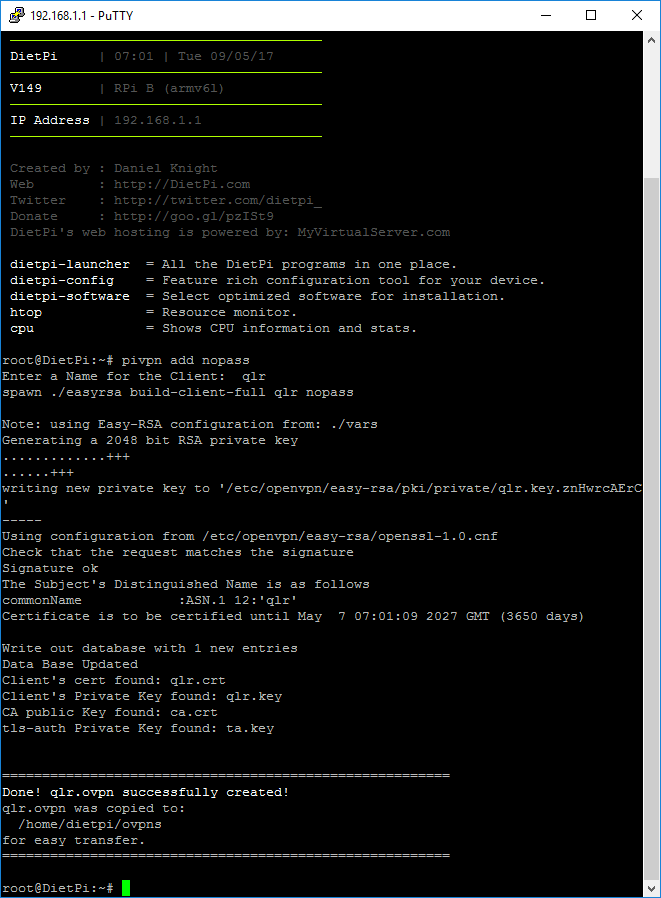Click the 'cpu' command name
The image size is (661, 898).
point(22,329)
